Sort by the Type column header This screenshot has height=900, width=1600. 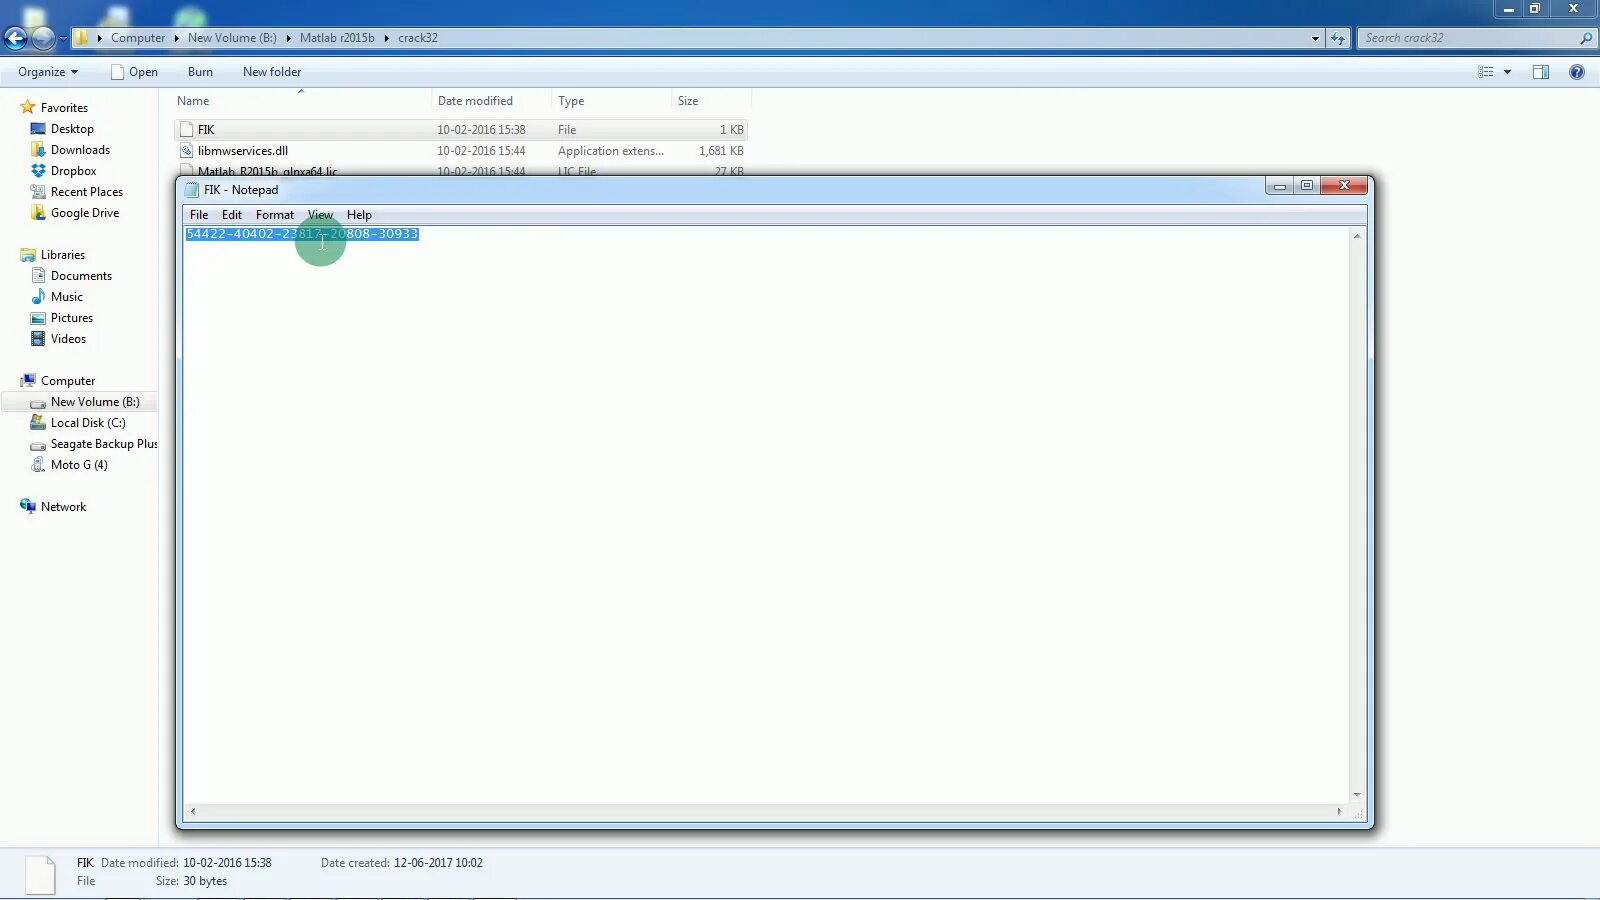click(571, 101)
